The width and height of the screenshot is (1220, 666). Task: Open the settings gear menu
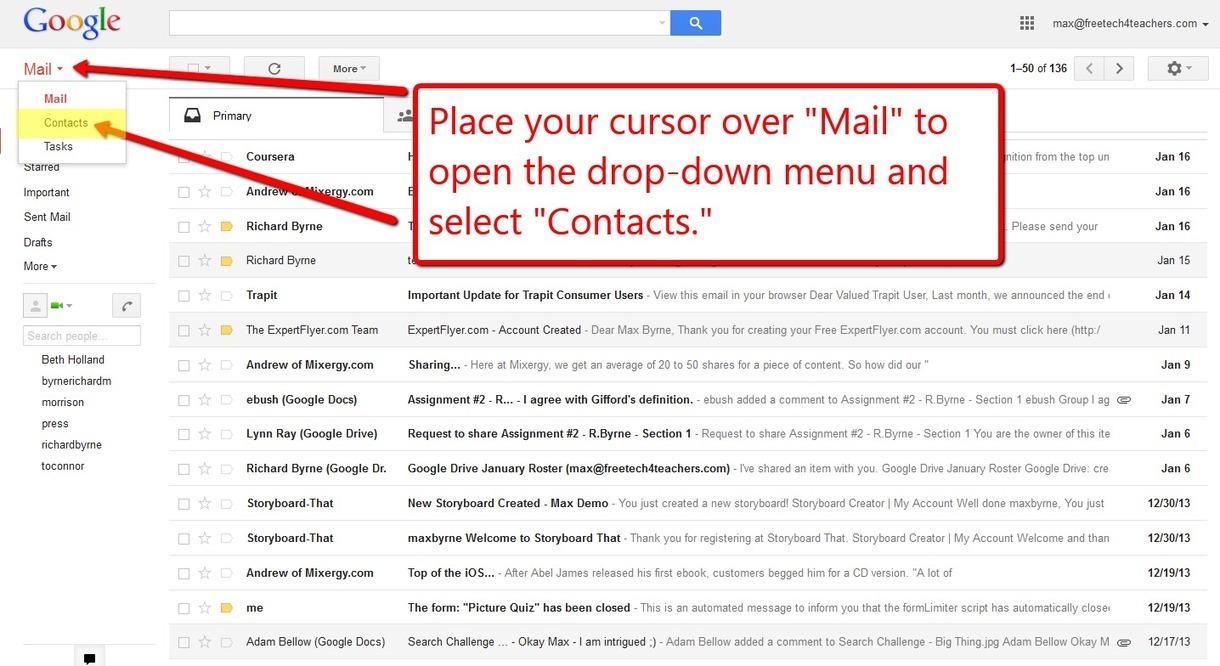coord(1179,68)
